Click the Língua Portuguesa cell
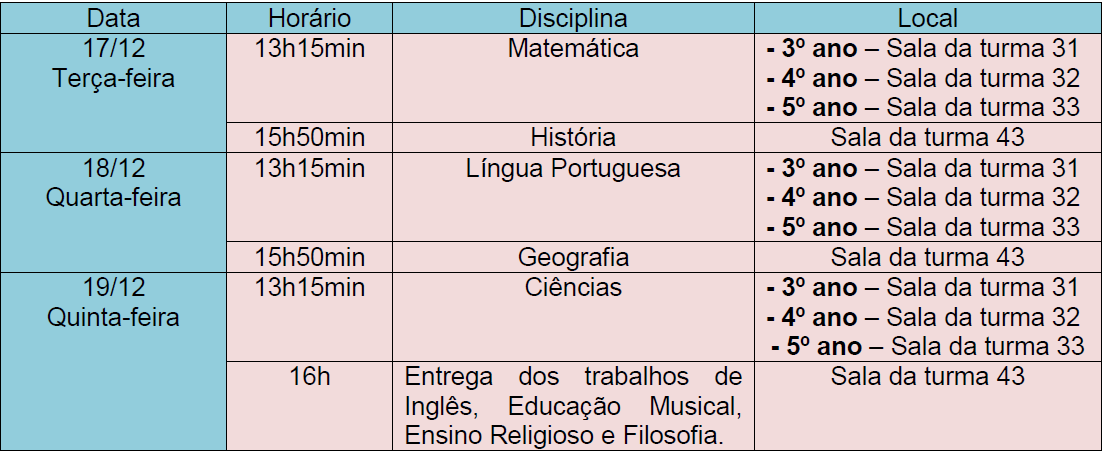This screenshot has height=454, width=1102. pyautogui.click(x=573, y=197)
